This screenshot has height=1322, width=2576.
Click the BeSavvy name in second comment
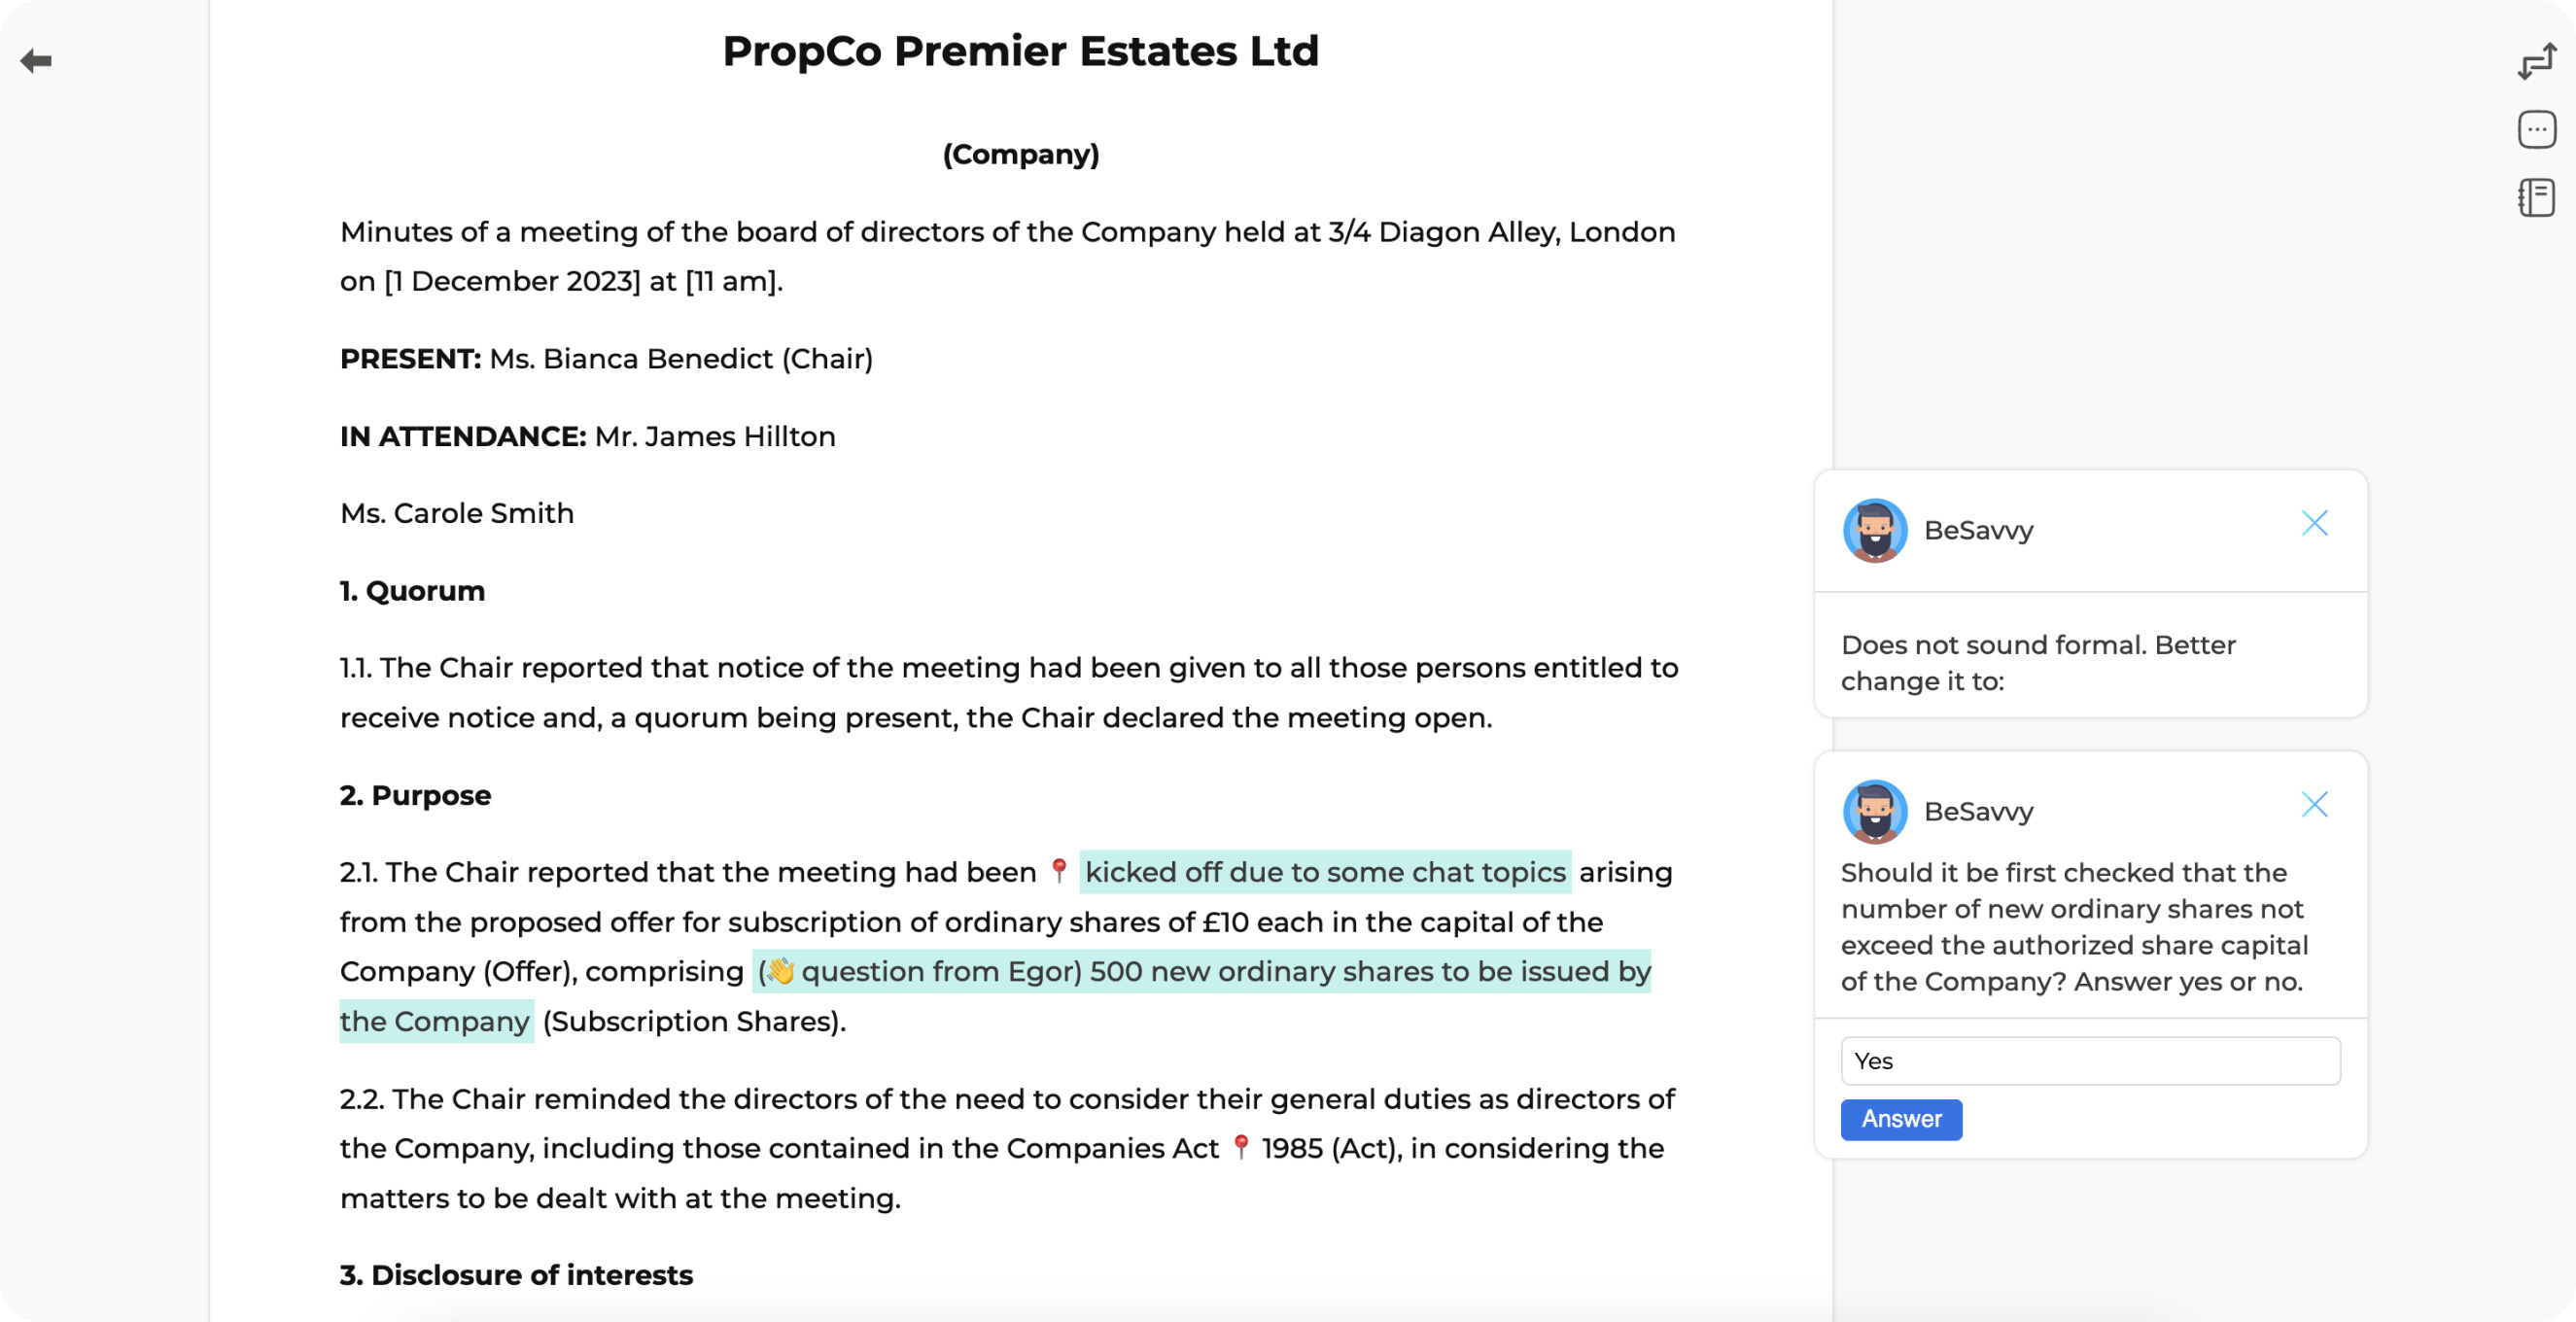coord(1978,811)
